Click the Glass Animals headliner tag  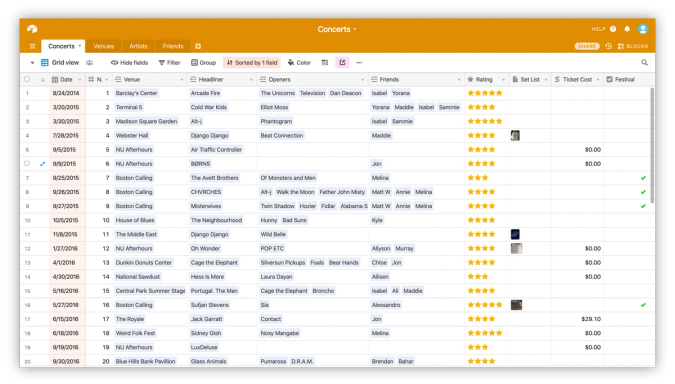tap(208, 361)
